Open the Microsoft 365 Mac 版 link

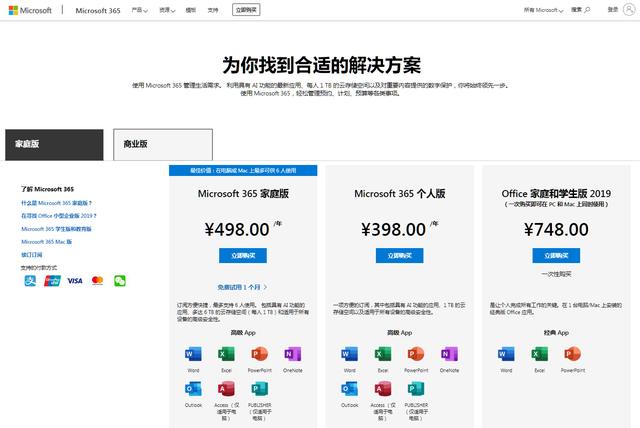(47, 242)
